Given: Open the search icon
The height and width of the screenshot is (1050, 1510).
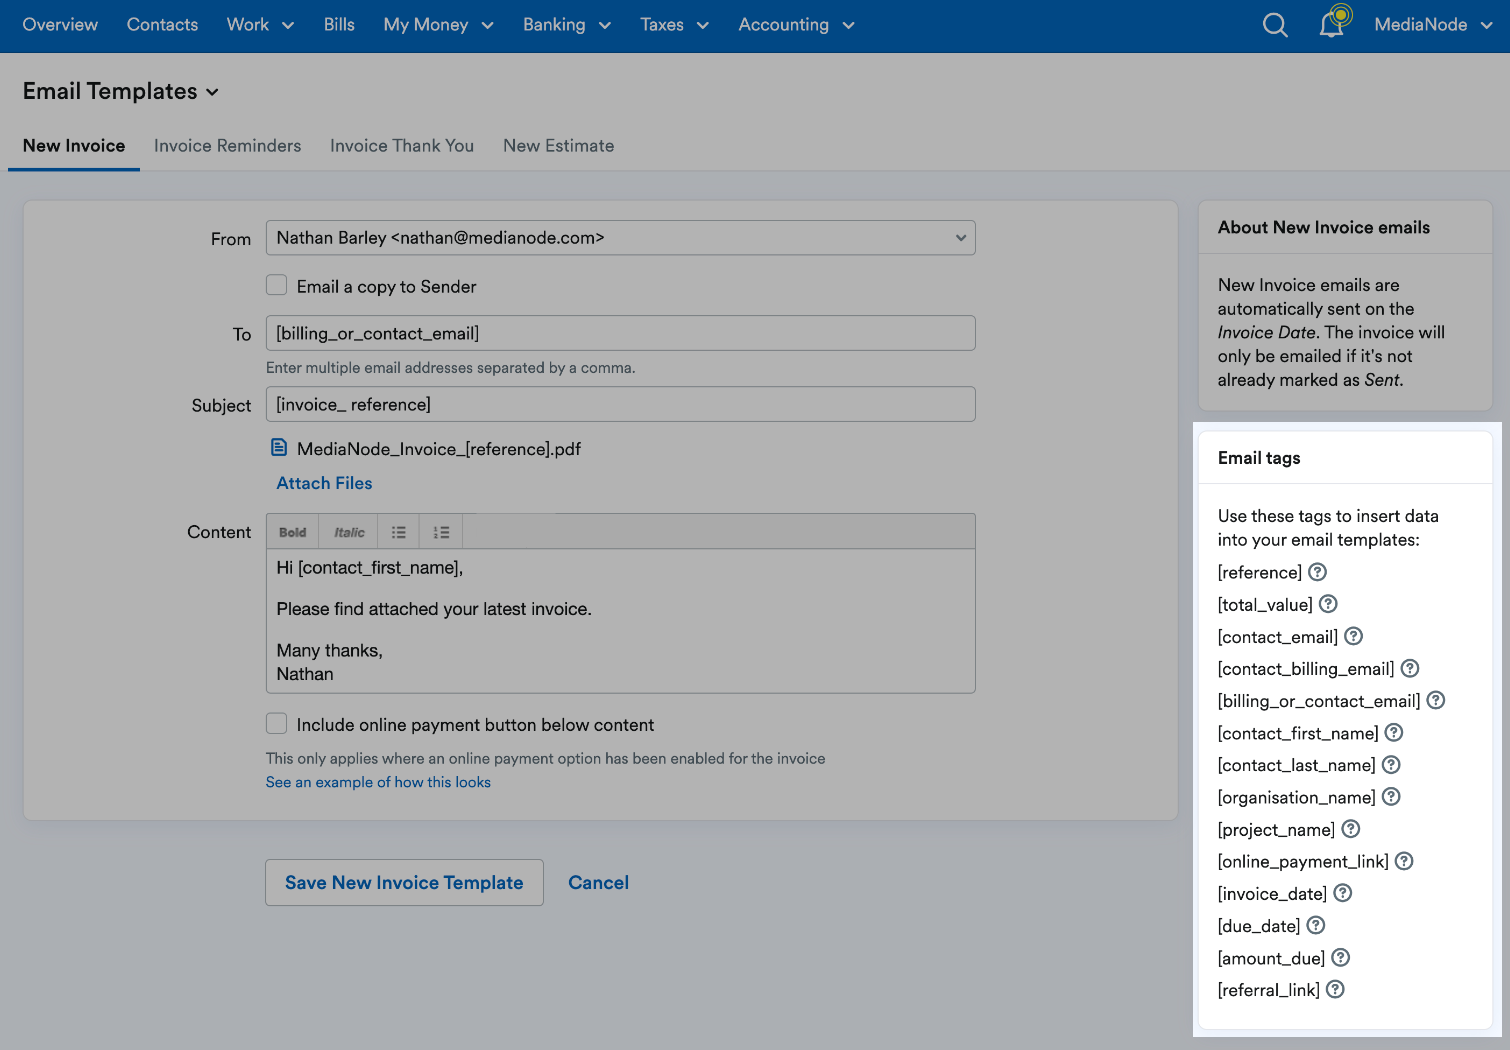Looking at the screenshot, I should coord(1275,24).
